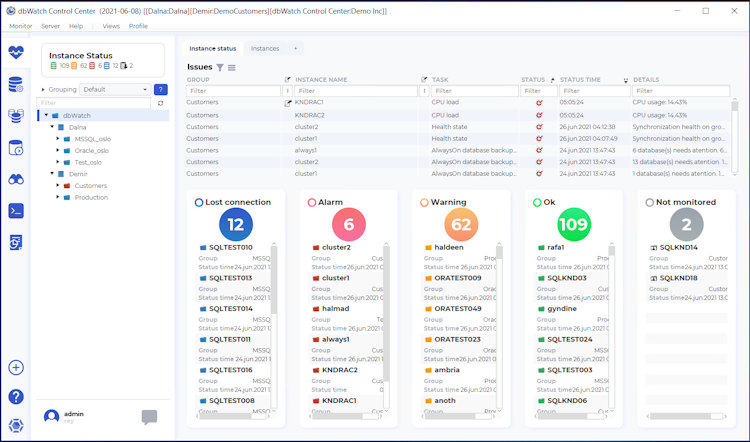The width and height of the screenshot is (750, 442).
Task: Select the Instance status tab
Action: pos(213,48)
